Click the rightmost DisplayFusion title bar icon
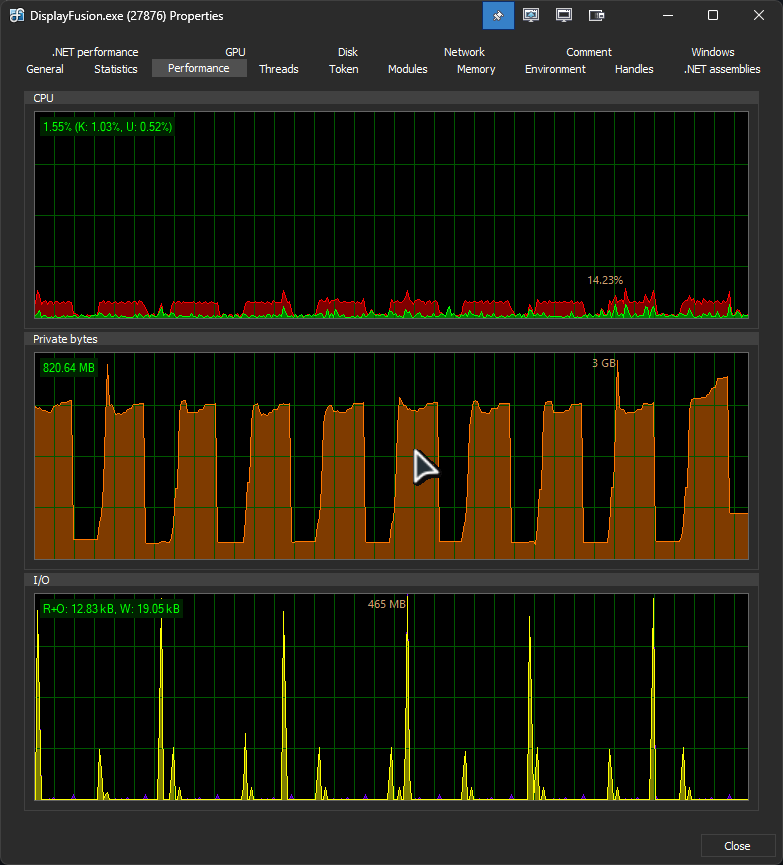 coord(597,16)
